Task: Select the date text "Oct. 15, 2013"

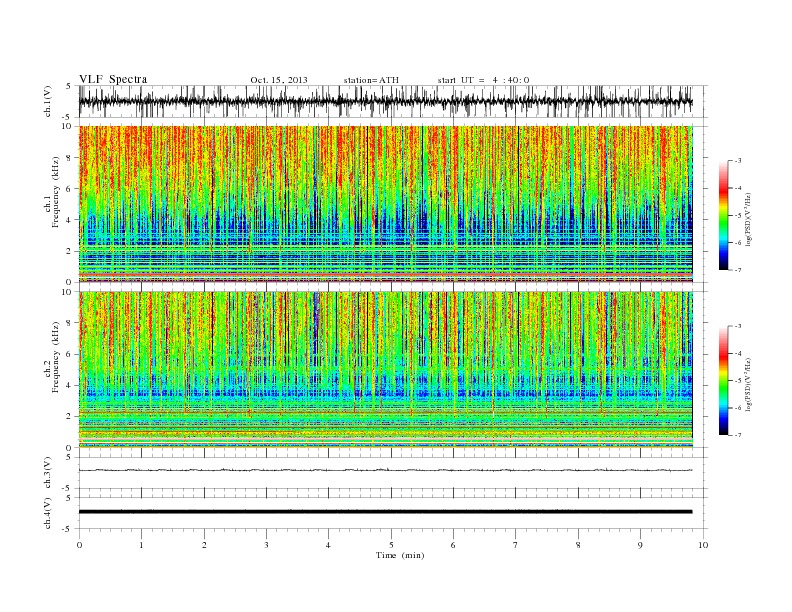Action: point(279,80)
